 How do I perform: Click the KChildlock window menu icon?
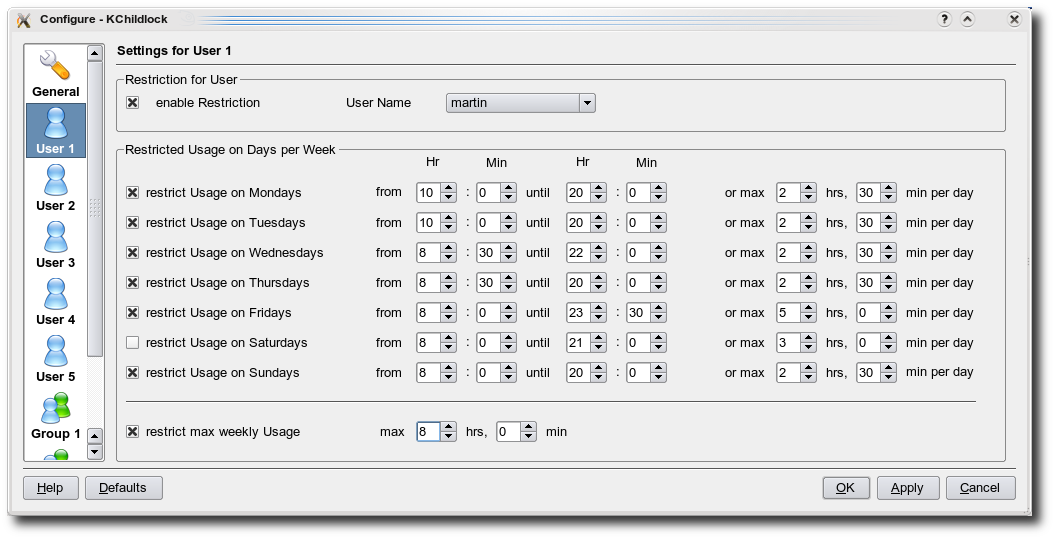coord(24,19)
